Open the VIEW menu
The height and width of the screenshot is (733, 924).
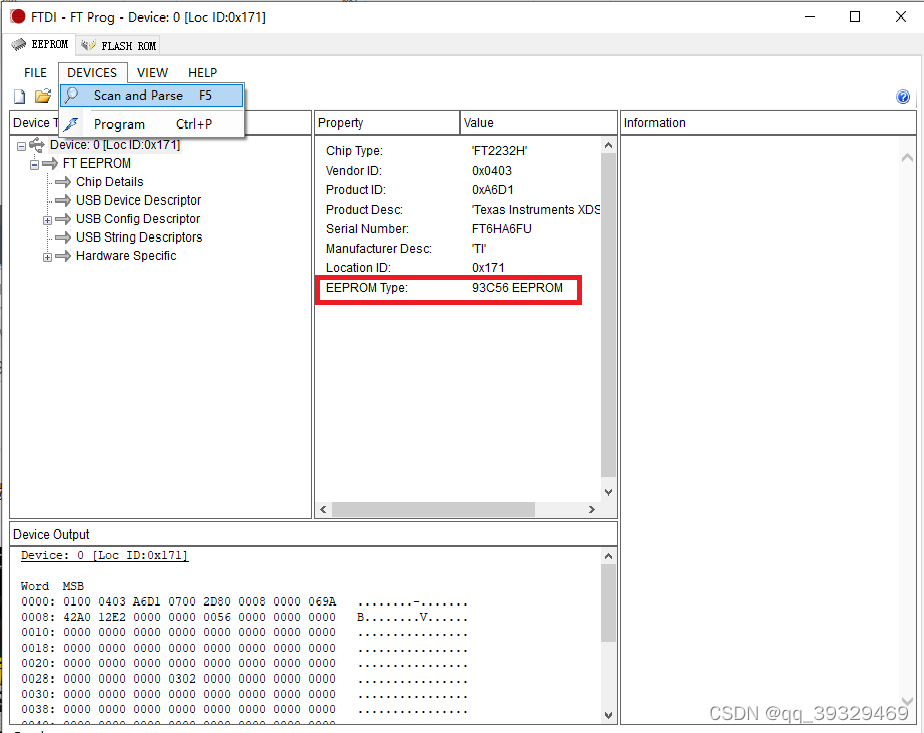153,72
